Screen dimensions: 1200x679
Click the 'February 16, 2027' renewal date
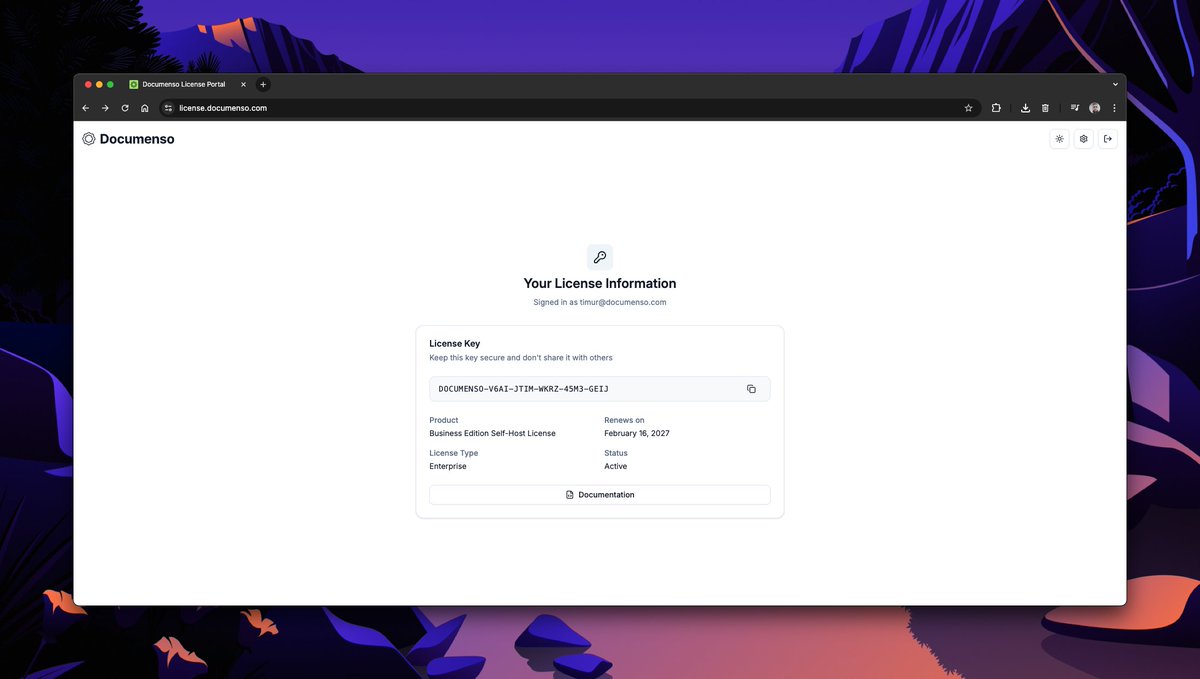pos(637,434)
